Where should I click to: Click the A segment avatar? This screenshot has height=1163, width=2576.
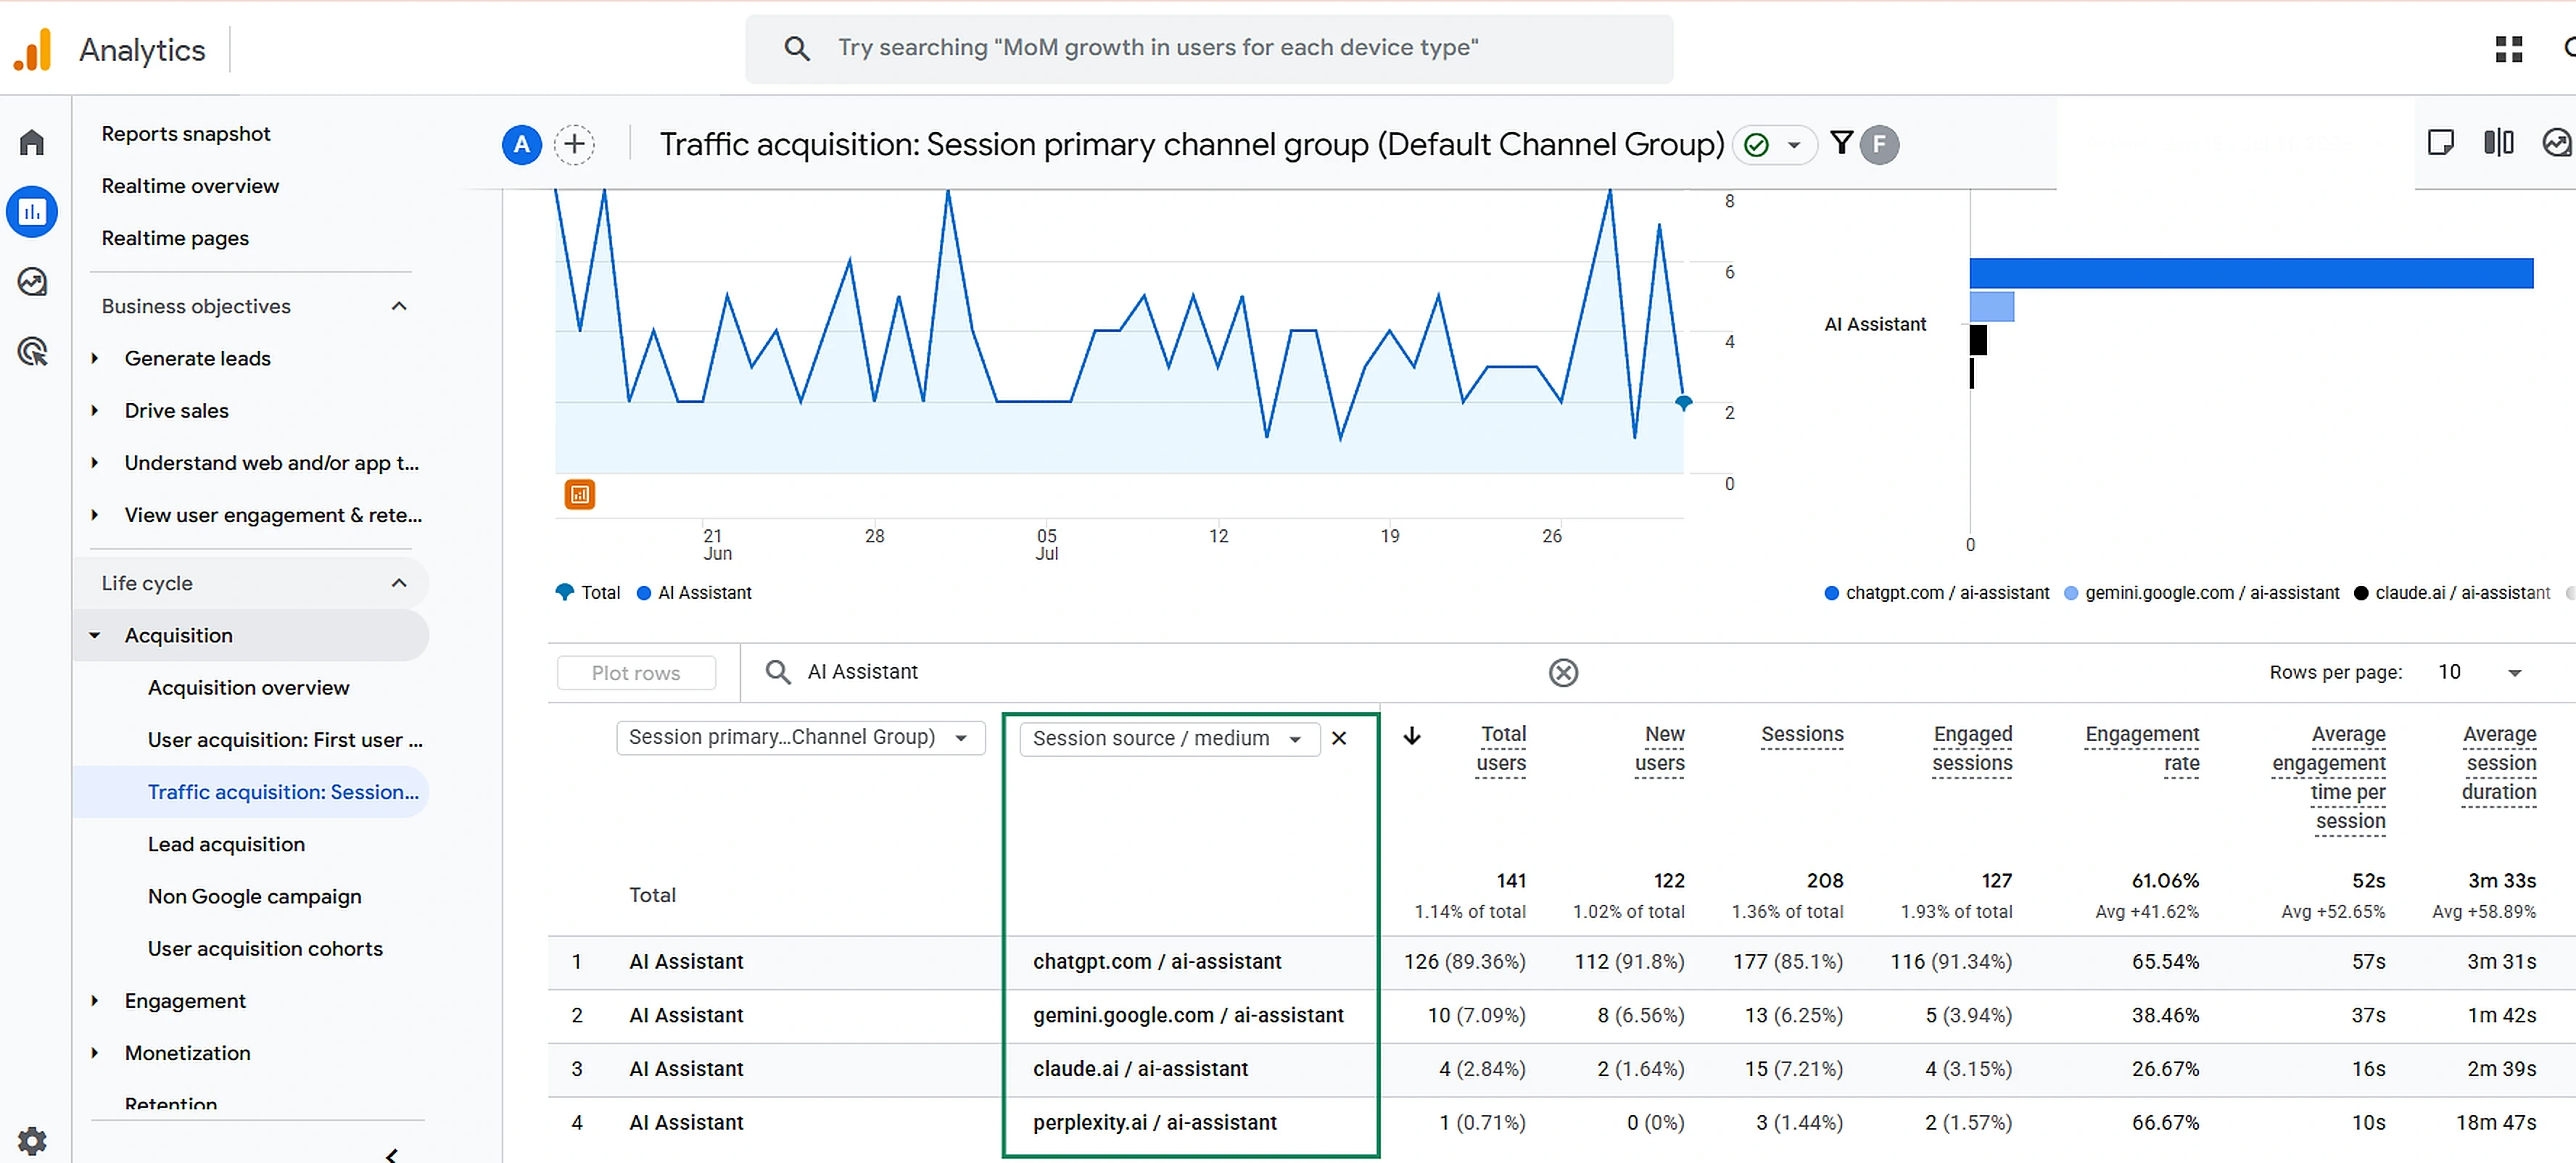click(x=522, y=145)
